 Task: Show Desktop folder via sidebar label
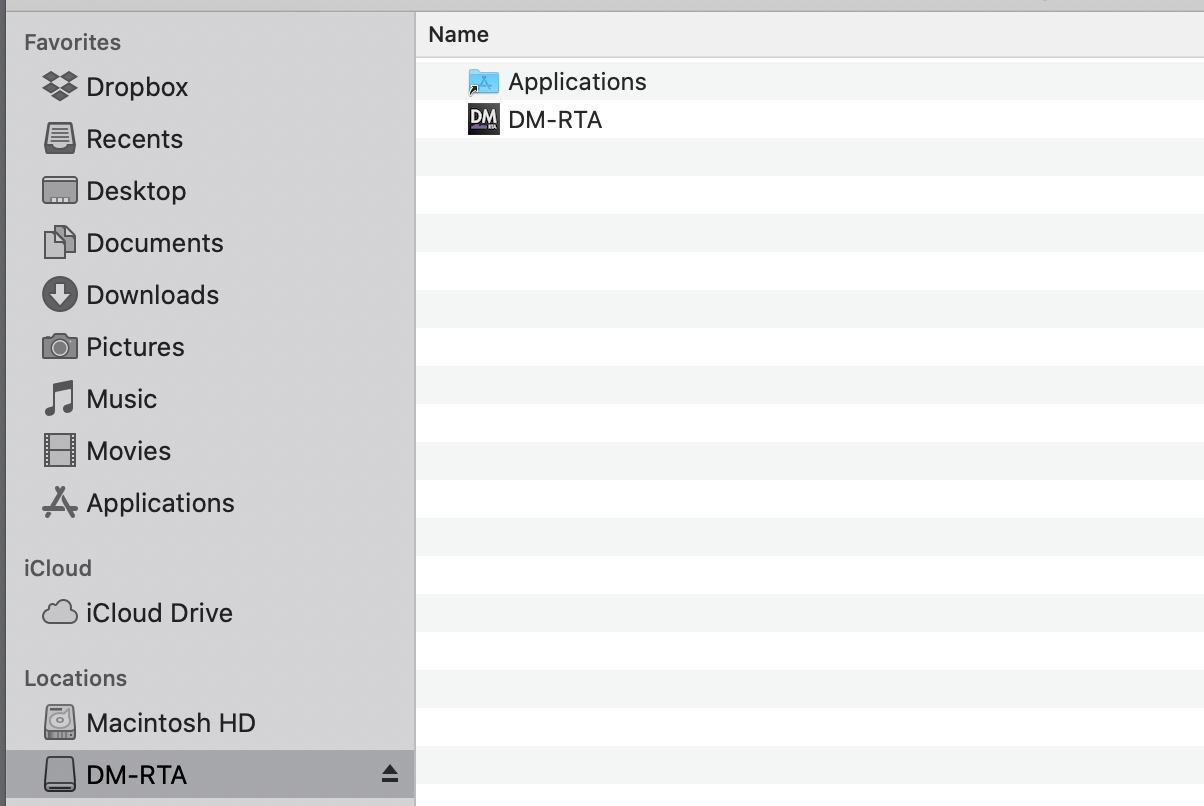coord(136,191)
